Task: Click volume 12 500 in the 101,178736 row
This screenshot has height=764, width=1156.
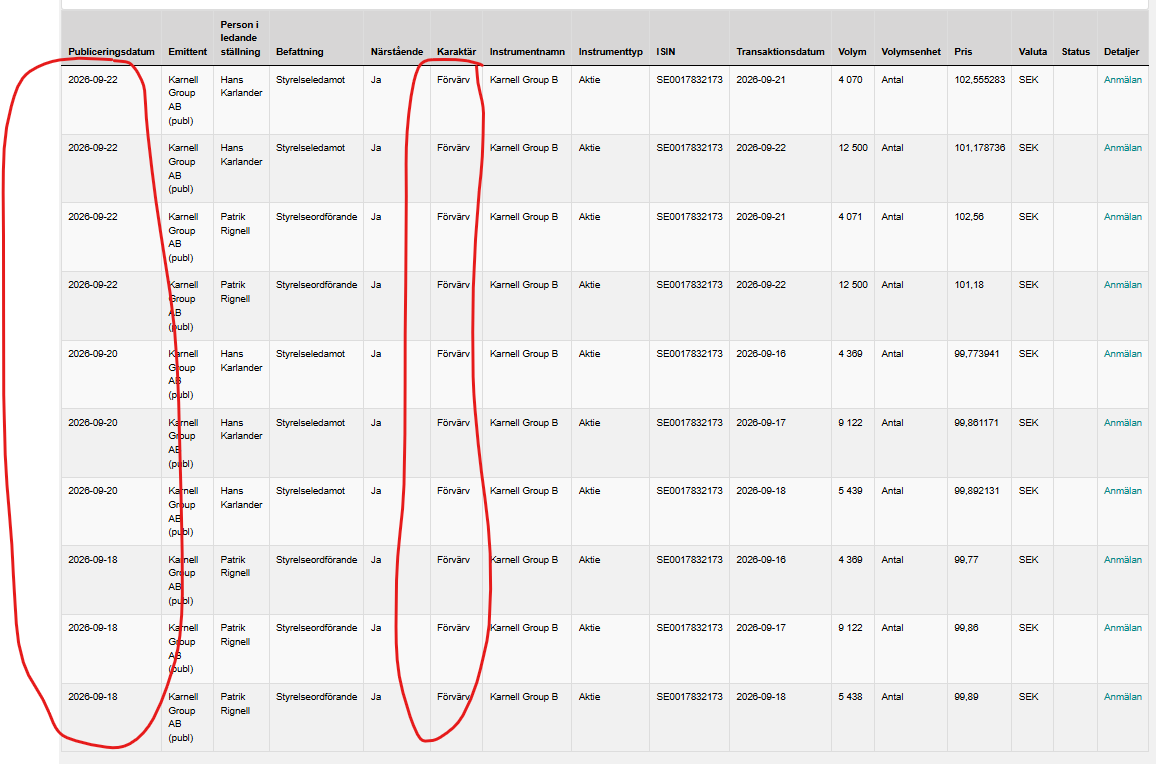Action: pyautogui.click(x=853, y=148)
